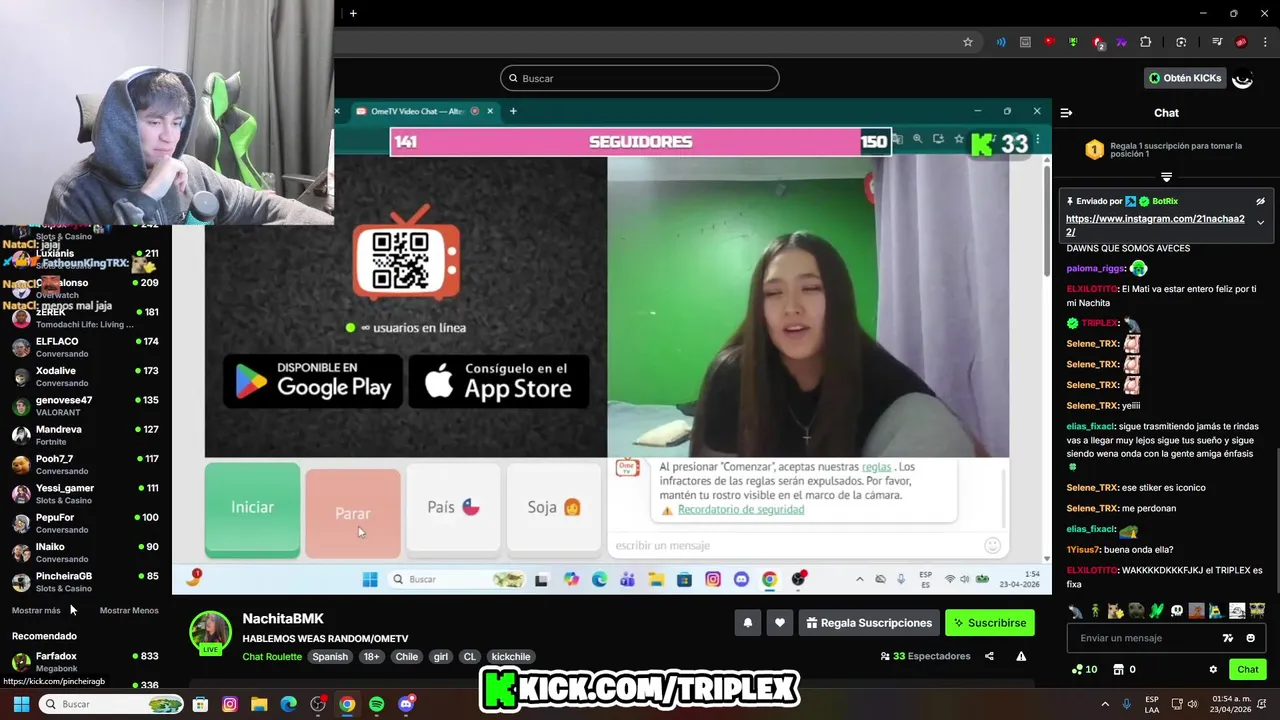Screen dimensions: 1280x720
Task: Open File Explorer from the Windows taskbar
Action: click(x=259, y=704)
